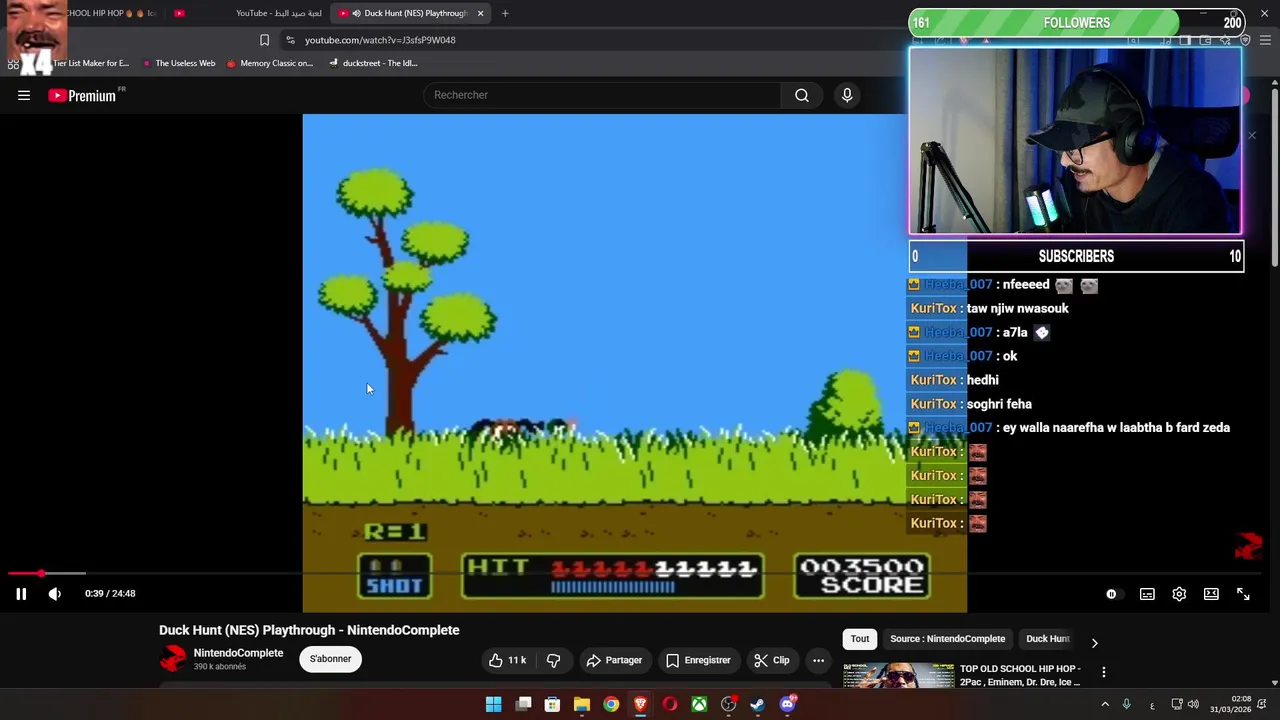The image size is (1280, 720).
Task: Open The Useless Web bookmark
Action: 179,63
